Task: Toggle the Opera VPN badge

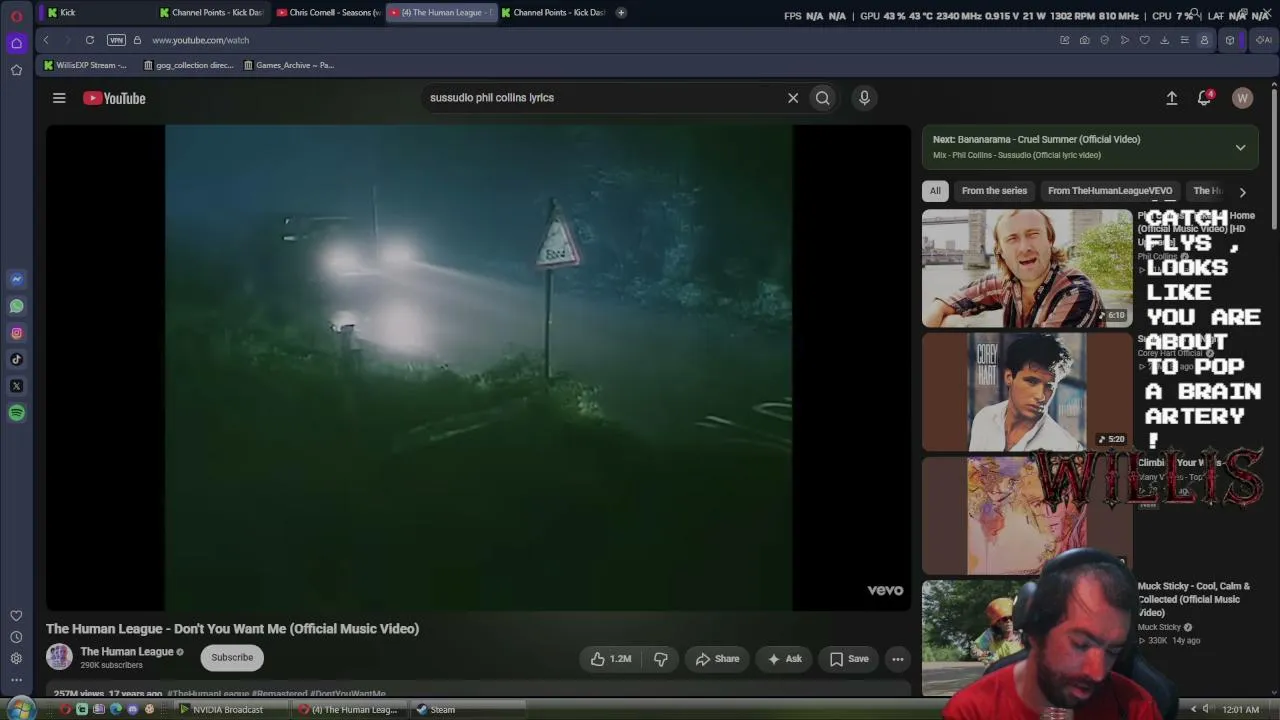Action: tap(116, 40)
